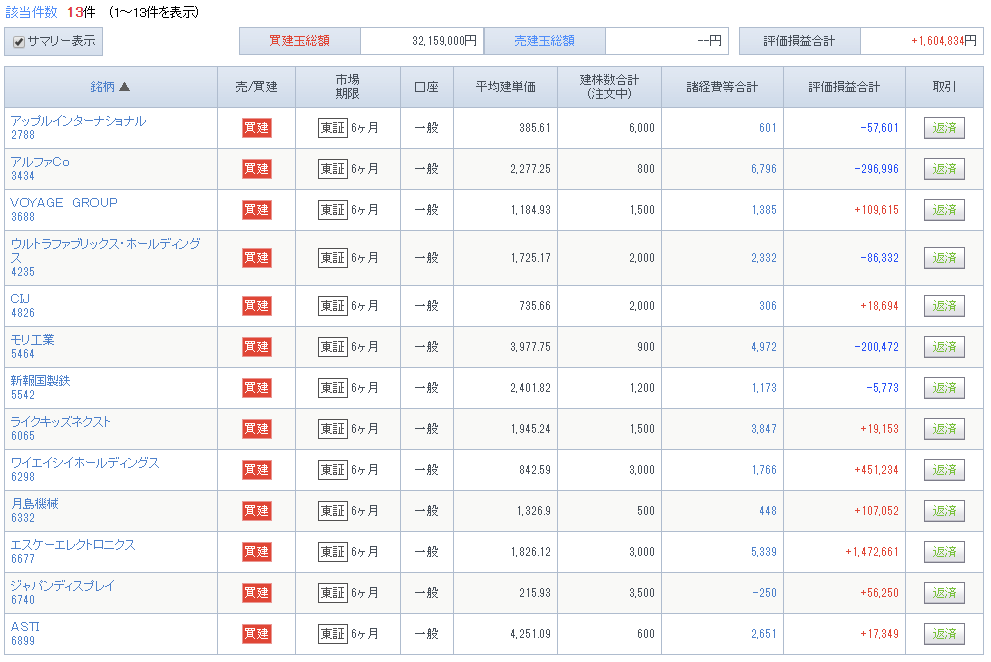Click total value 32,159,000円
Image resolution: width=991 pixels, height=662 pixels.
pos(444,41)
